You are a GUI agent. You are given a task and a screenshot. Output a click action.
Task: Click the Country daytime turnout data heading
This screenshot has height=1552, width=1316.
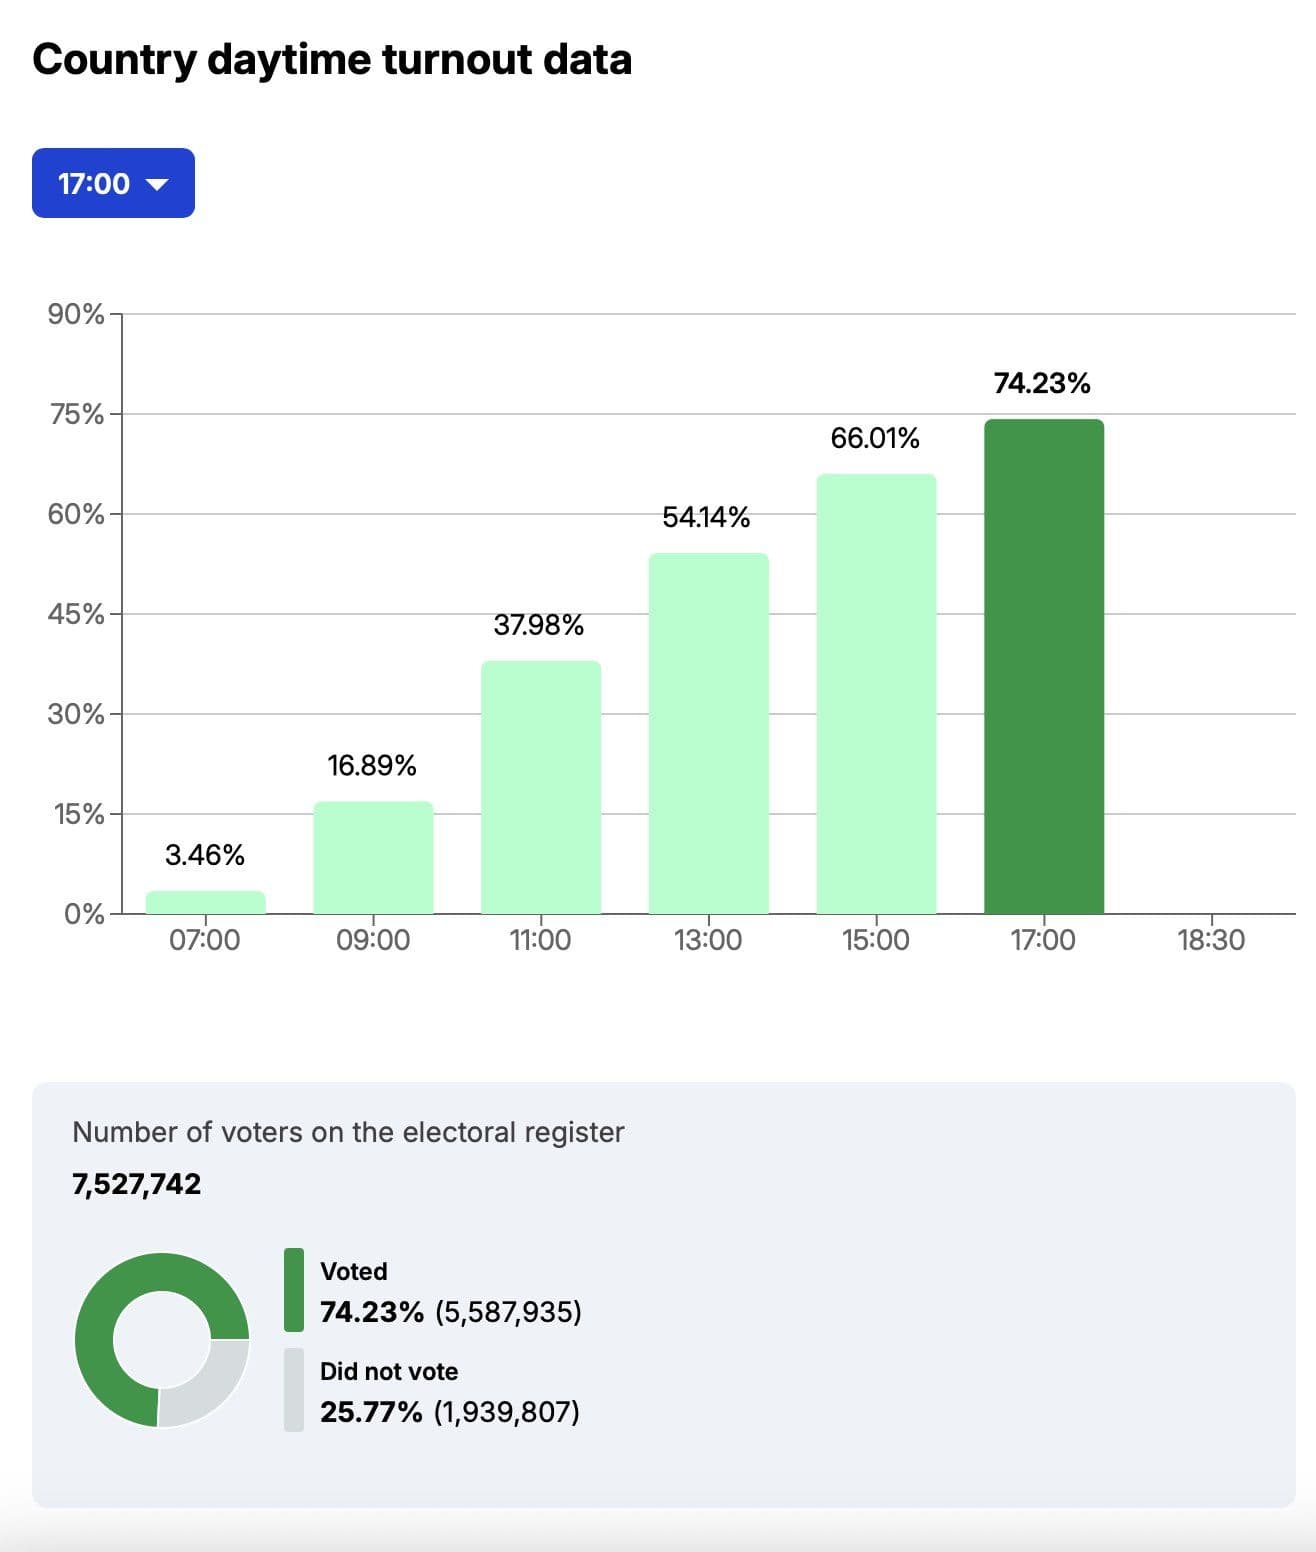[332, 59]
